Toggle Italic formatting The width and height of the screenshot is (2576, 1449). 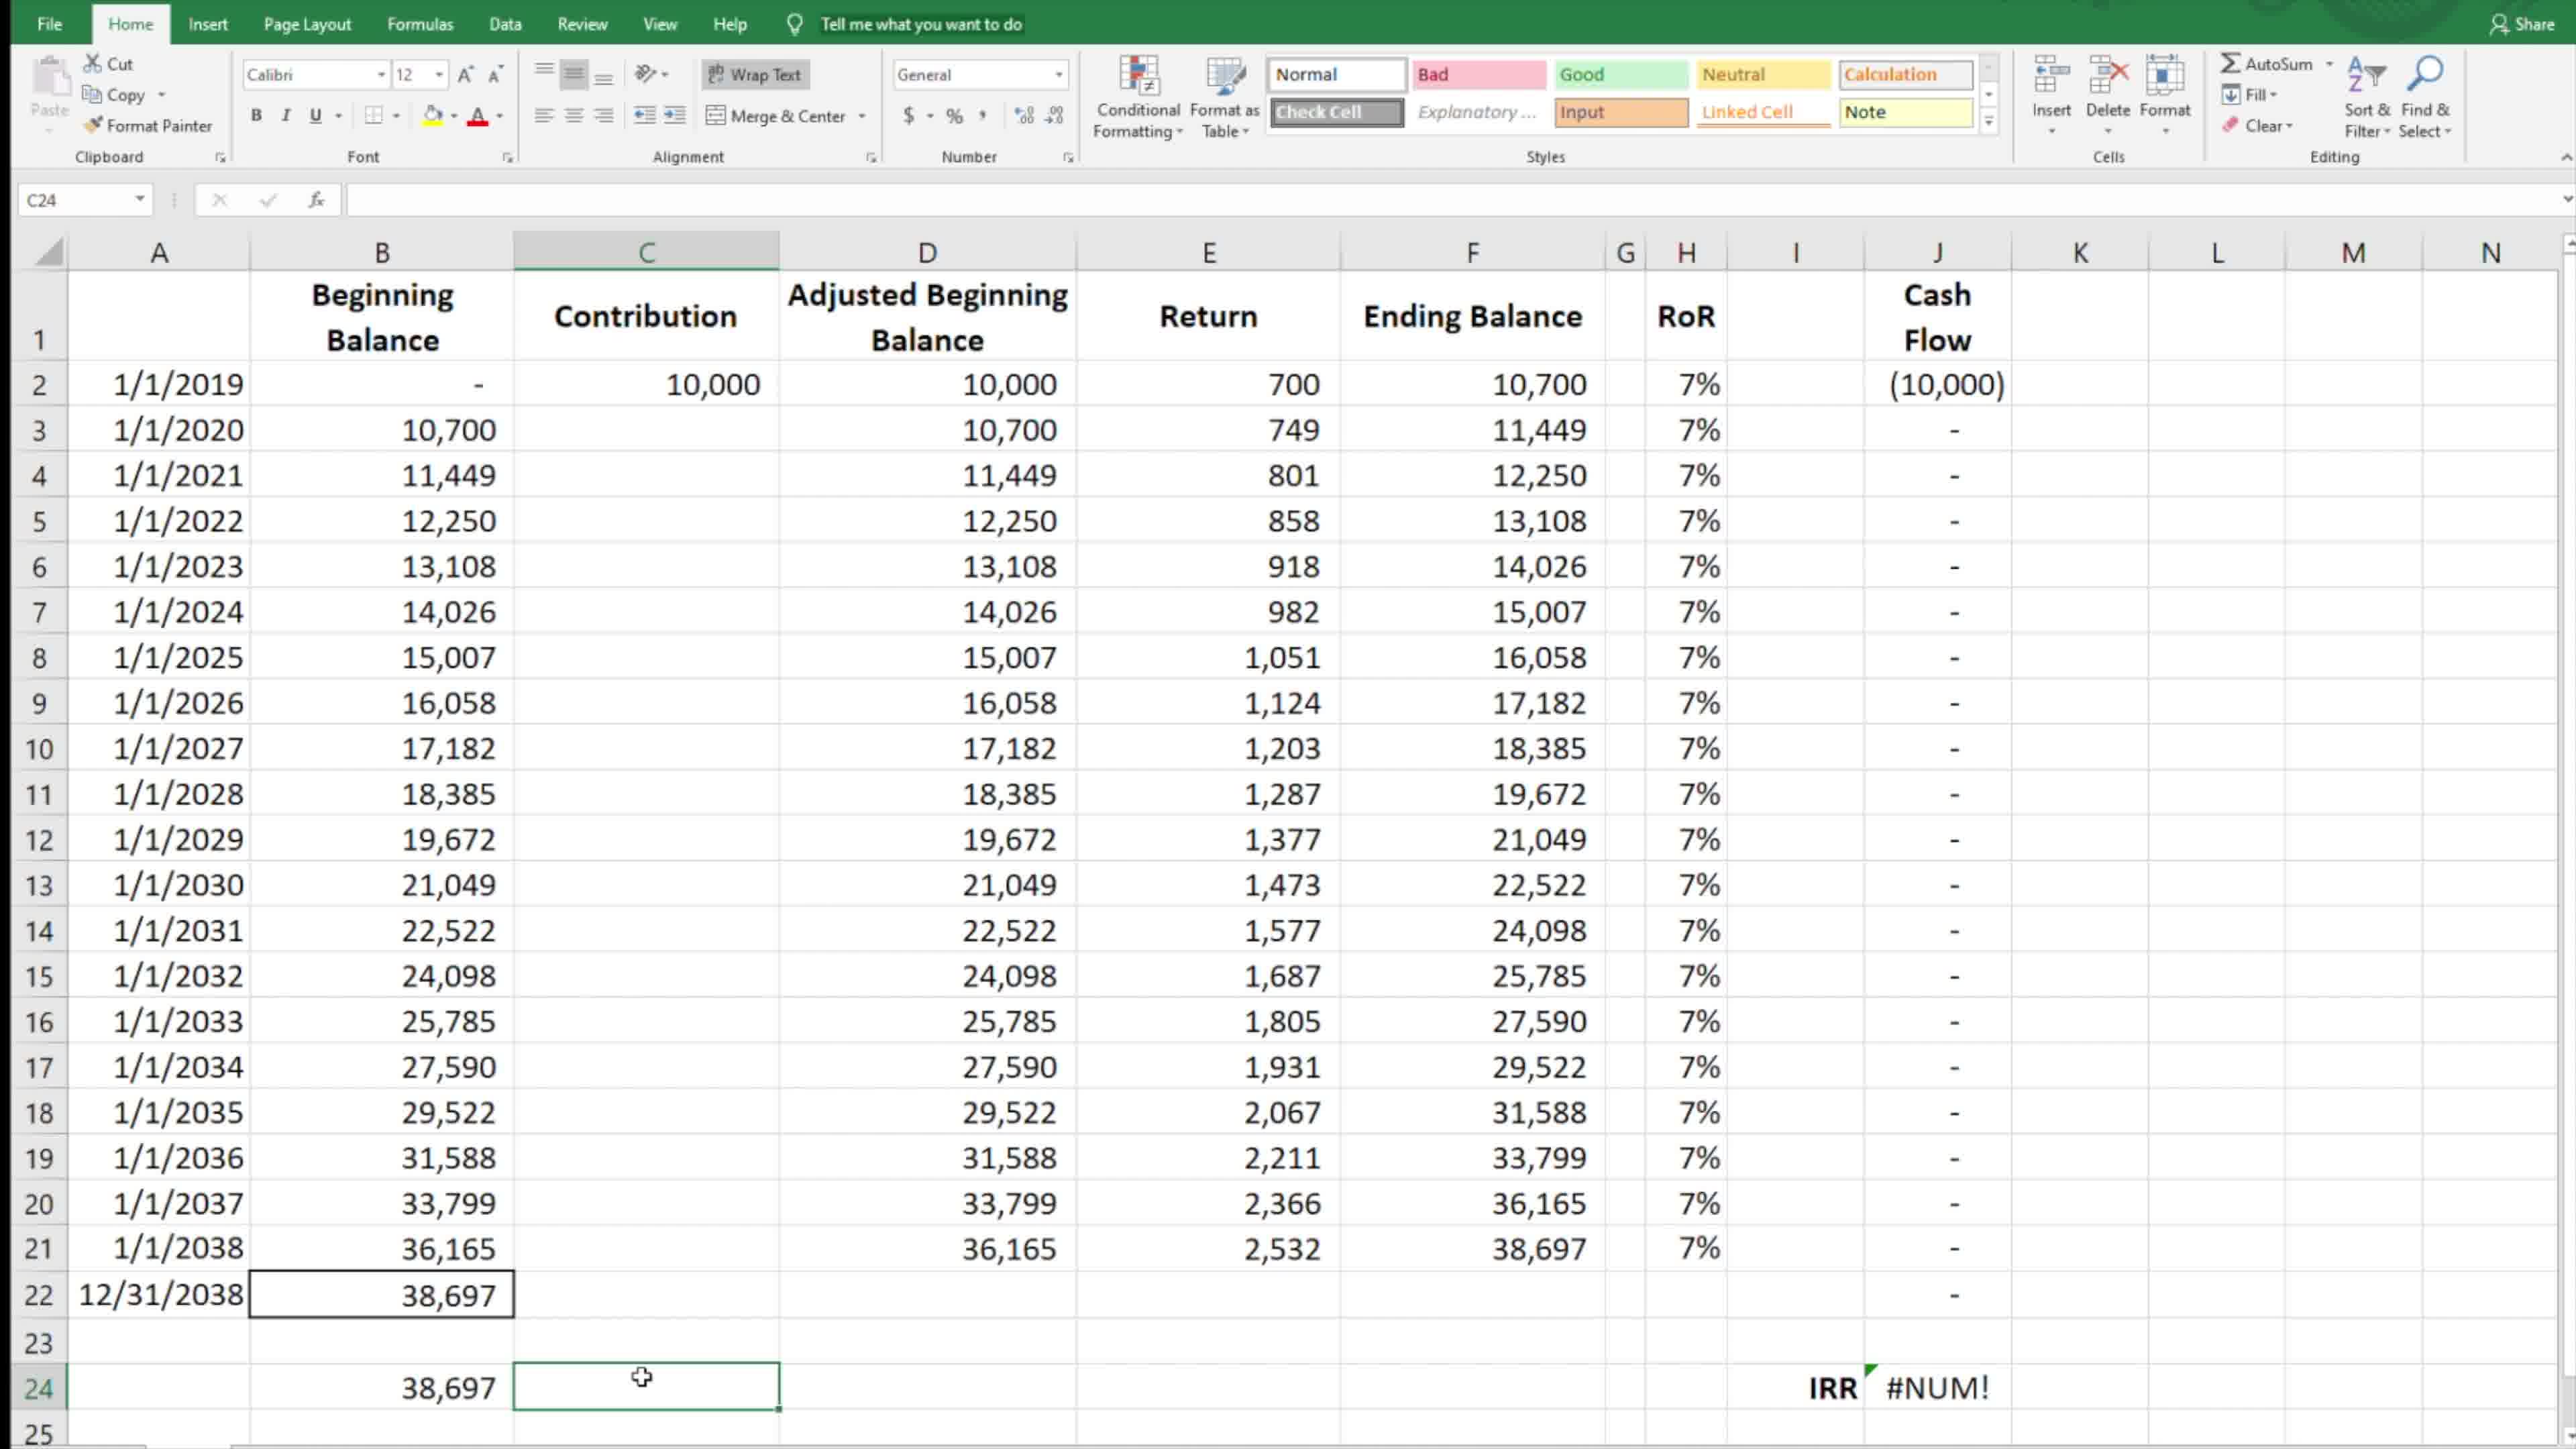286,115
